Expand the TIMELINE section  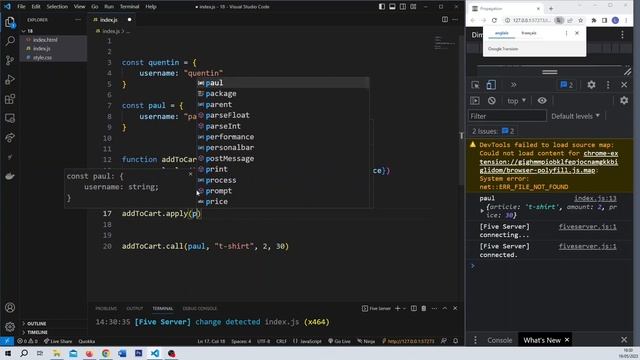pos(37,332)
